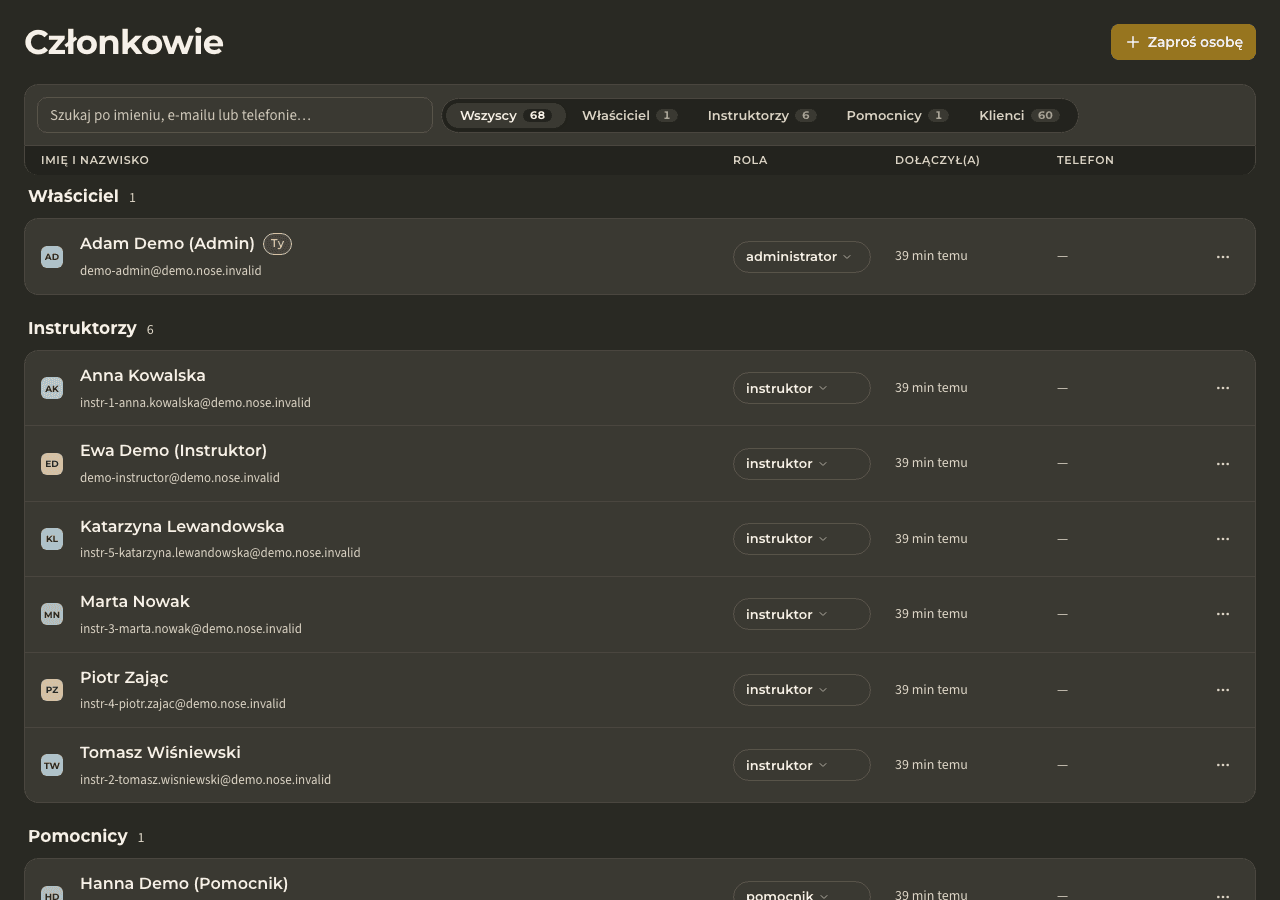Open Anna Kowalska's instruktor role dropdown
The image size is (1280, 900).
802,388
